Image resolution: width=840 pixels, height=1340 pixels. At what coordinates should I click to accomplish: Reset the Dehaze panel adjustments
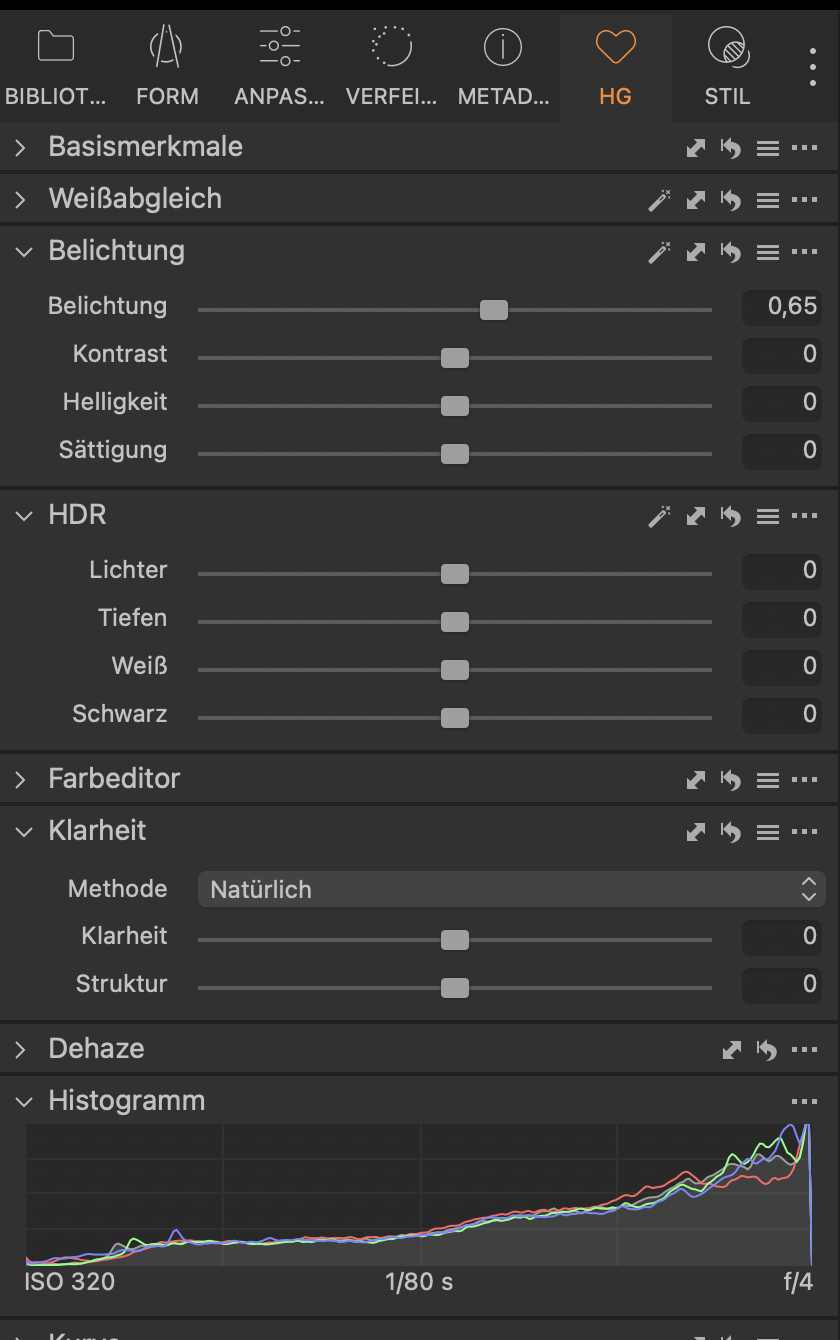[x=766, y=1050]
